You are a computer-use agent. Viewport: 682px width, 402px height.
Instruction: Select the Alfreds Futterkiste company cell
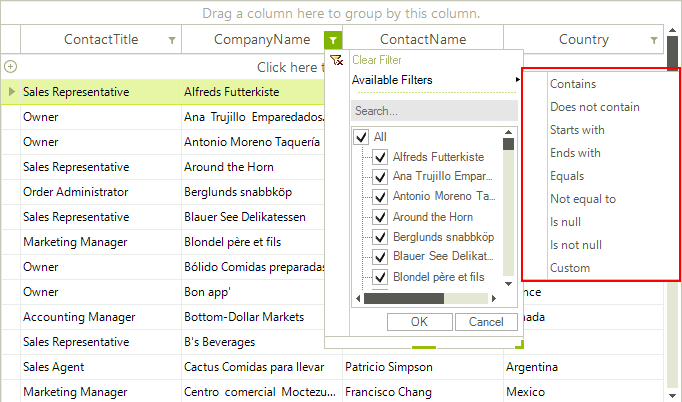point(253,92)
